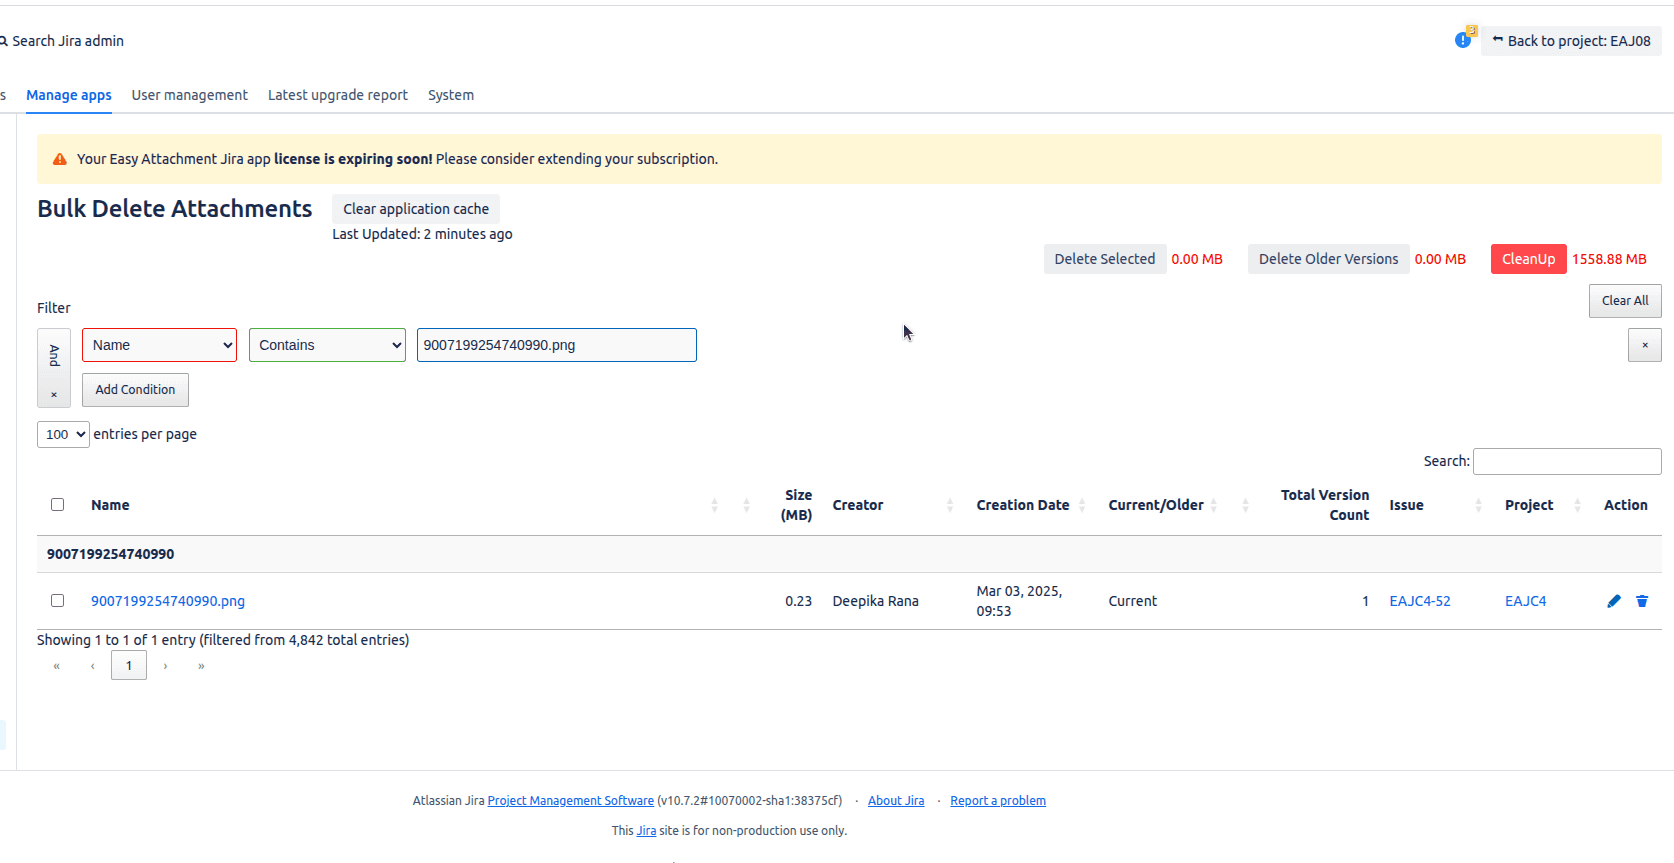The image size is (1674, 863).
Task: Click the pencil edit icon for the attachment
Action: point(1613,601)
